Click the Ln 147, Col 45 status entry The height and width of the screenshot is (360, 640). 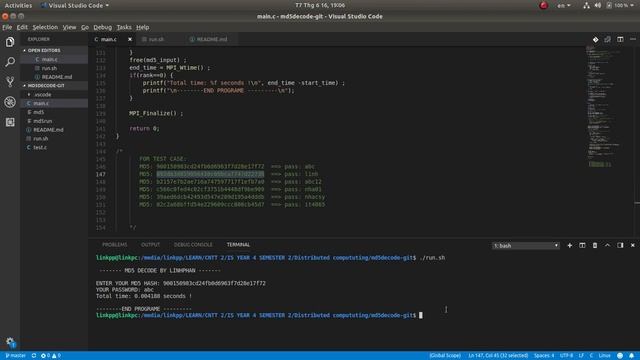click(498, 356)
